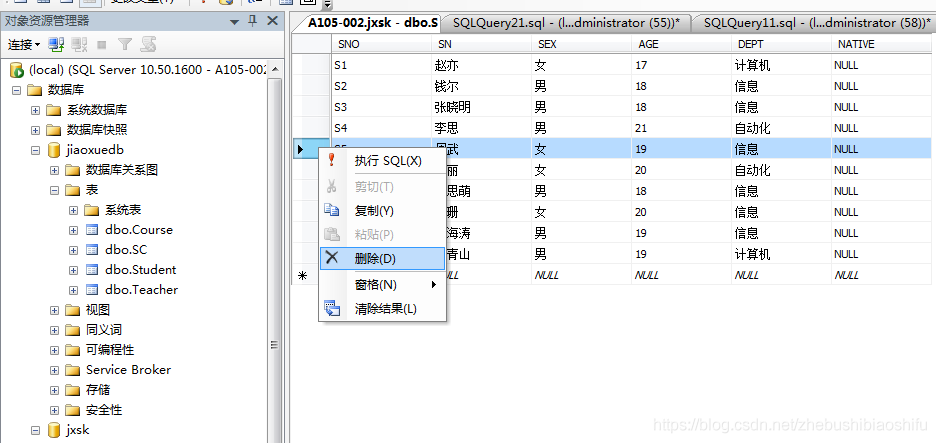Expand the 存储 node
The image size is (936, 443).
coord(54,390)
